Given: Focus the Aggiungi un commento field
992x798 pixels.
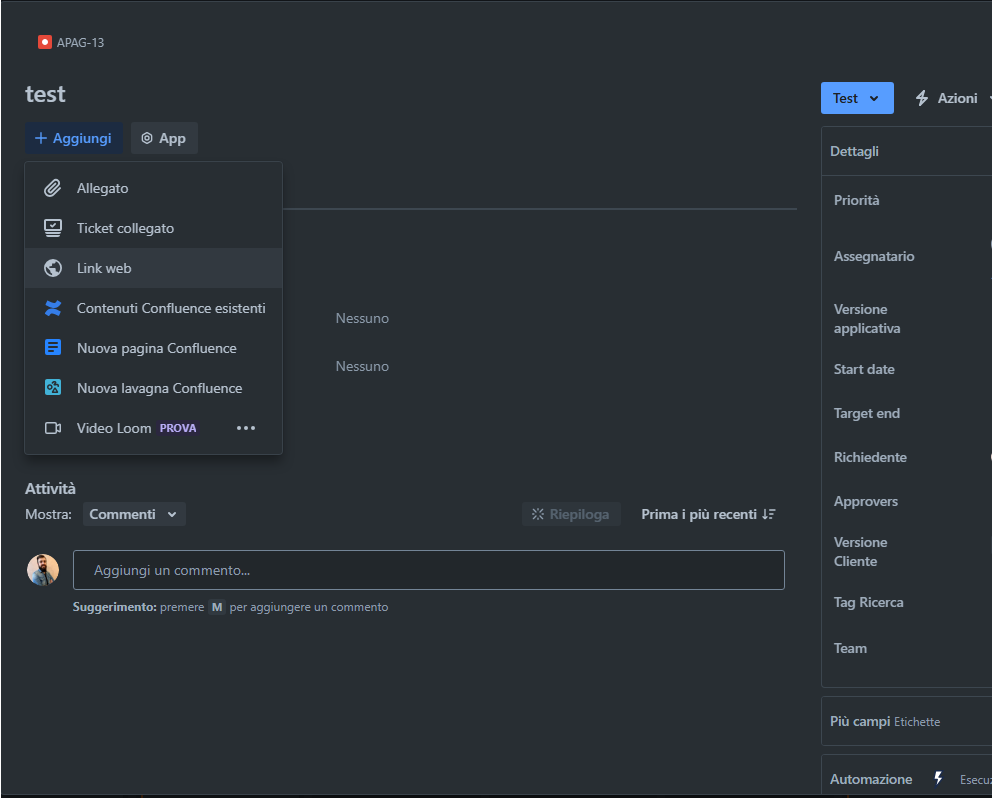Looking at the screenshot, I should point(429,570).
